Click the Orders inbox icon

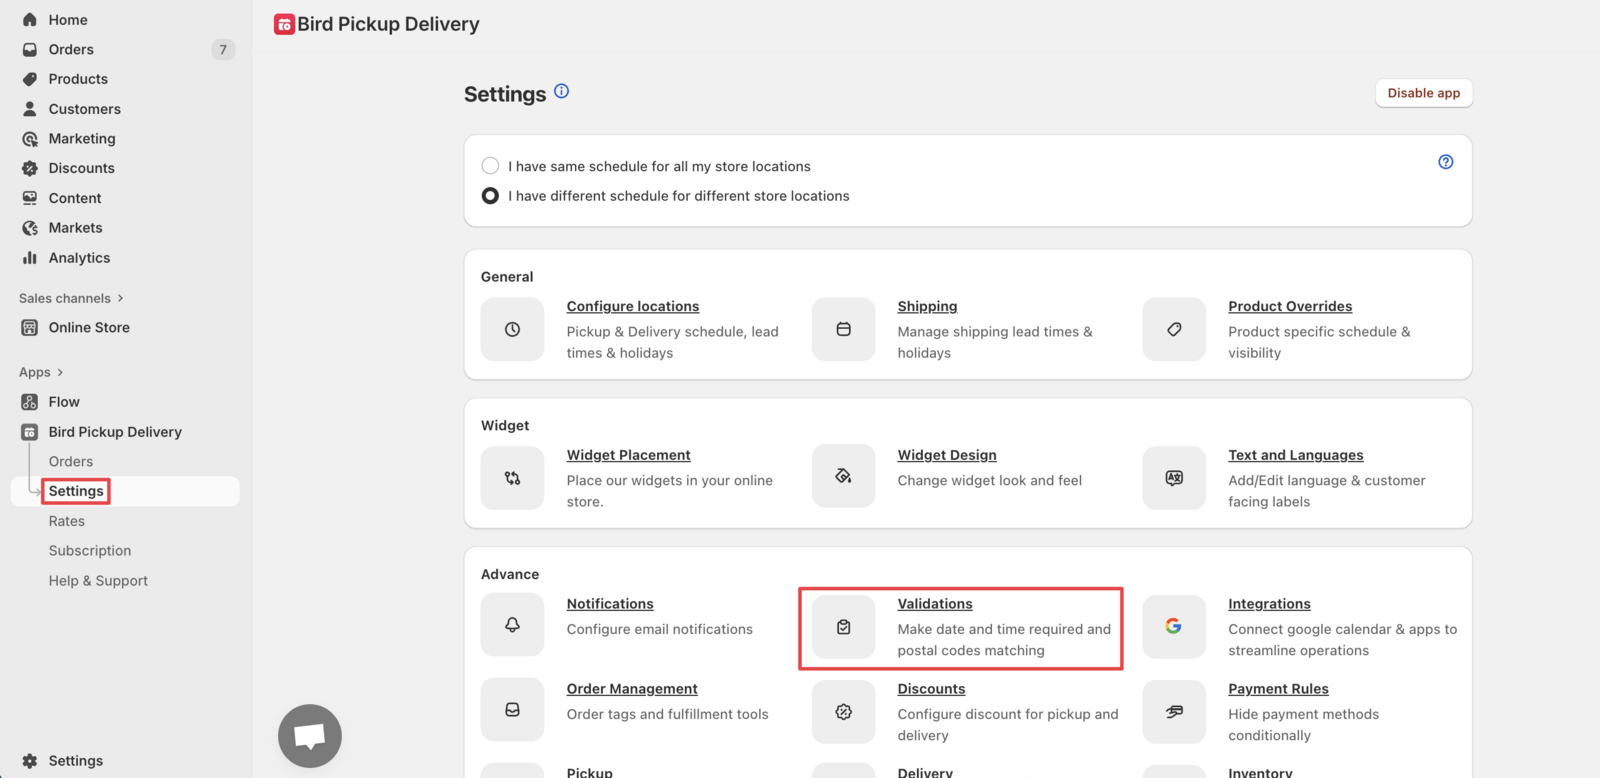tap(30, 49)
